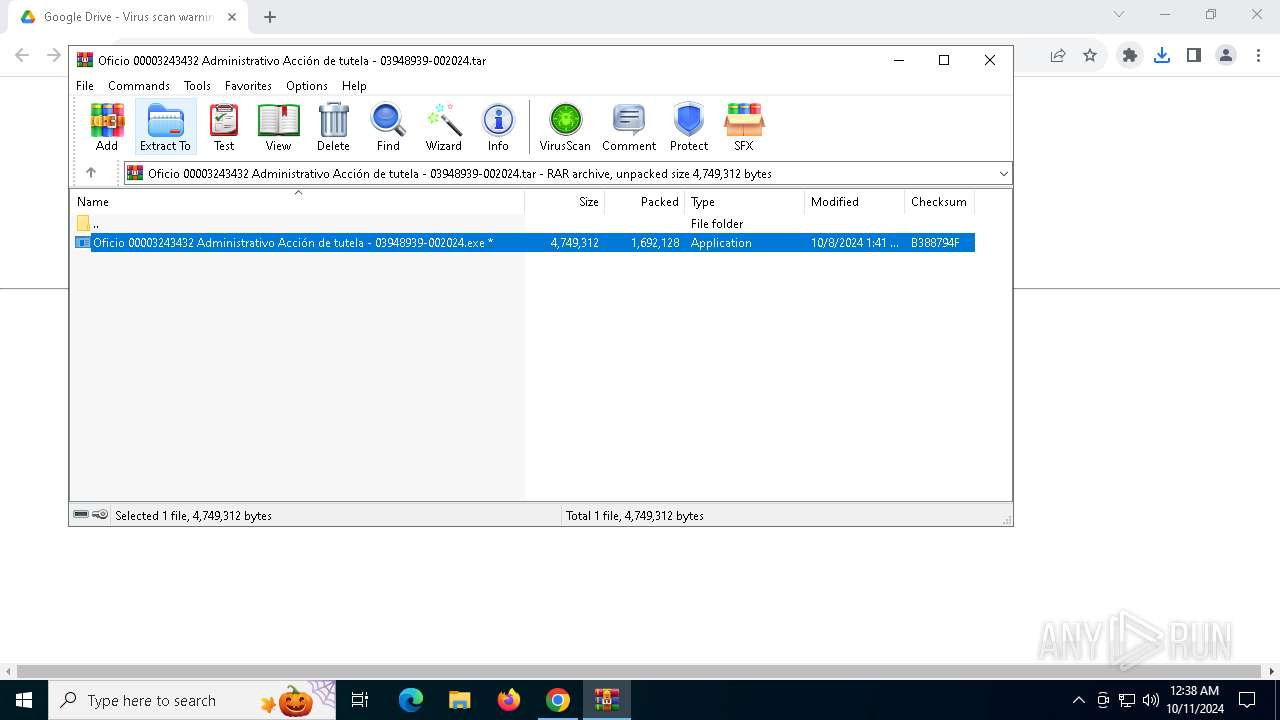Run the Test archive tool

click(224, 127)
